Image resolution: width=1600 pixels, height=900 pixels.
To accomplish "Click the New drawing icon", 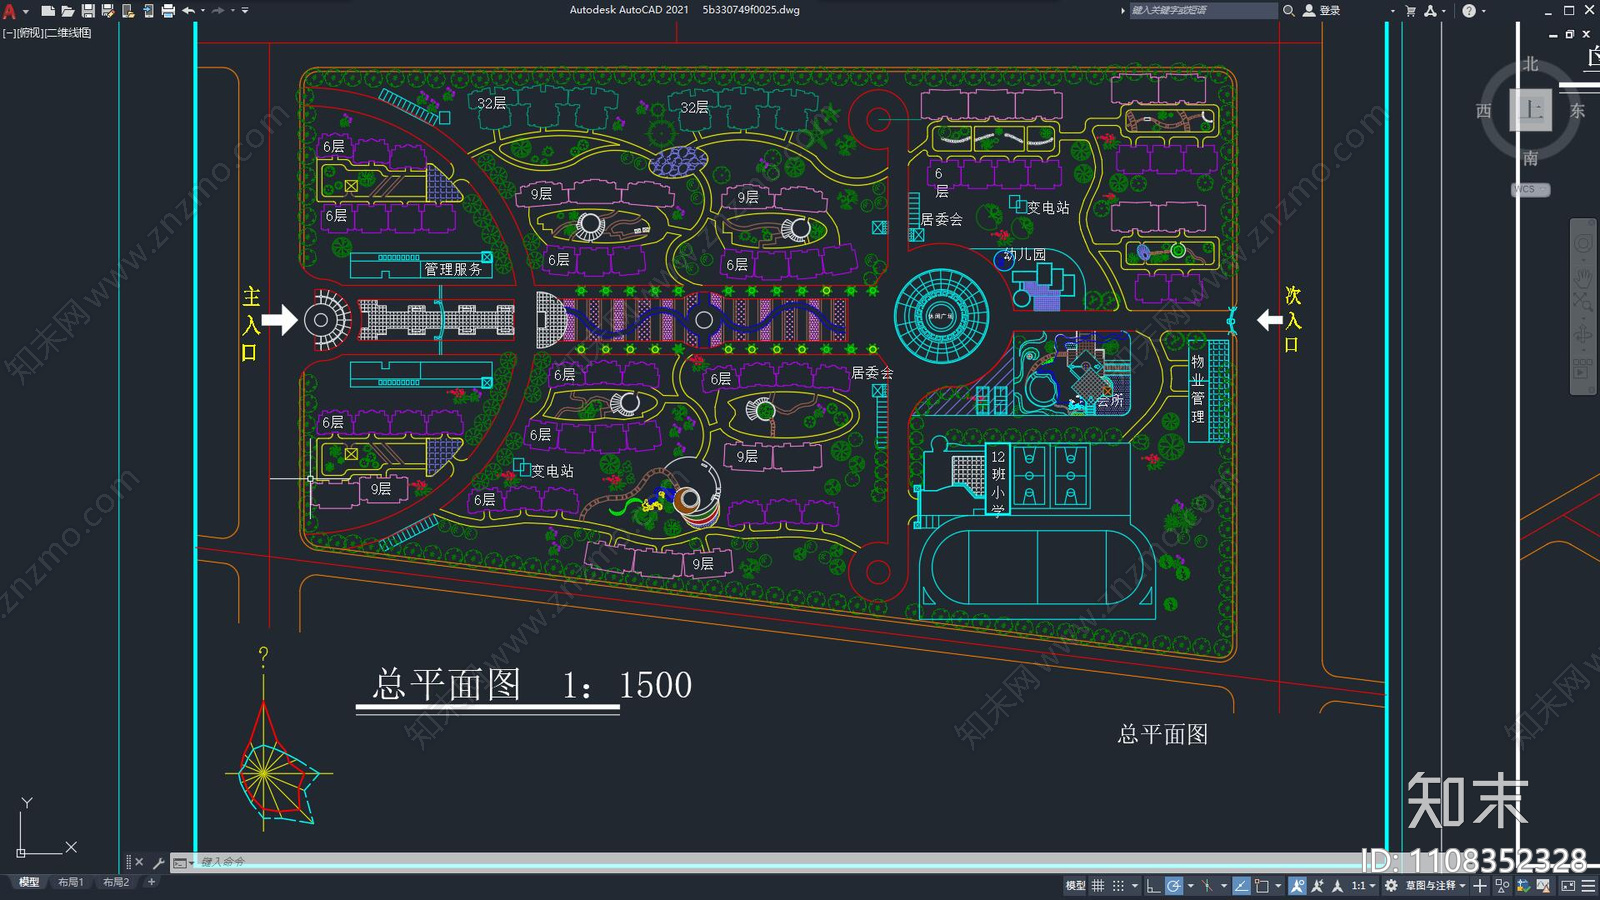I will tap(47, 11).
